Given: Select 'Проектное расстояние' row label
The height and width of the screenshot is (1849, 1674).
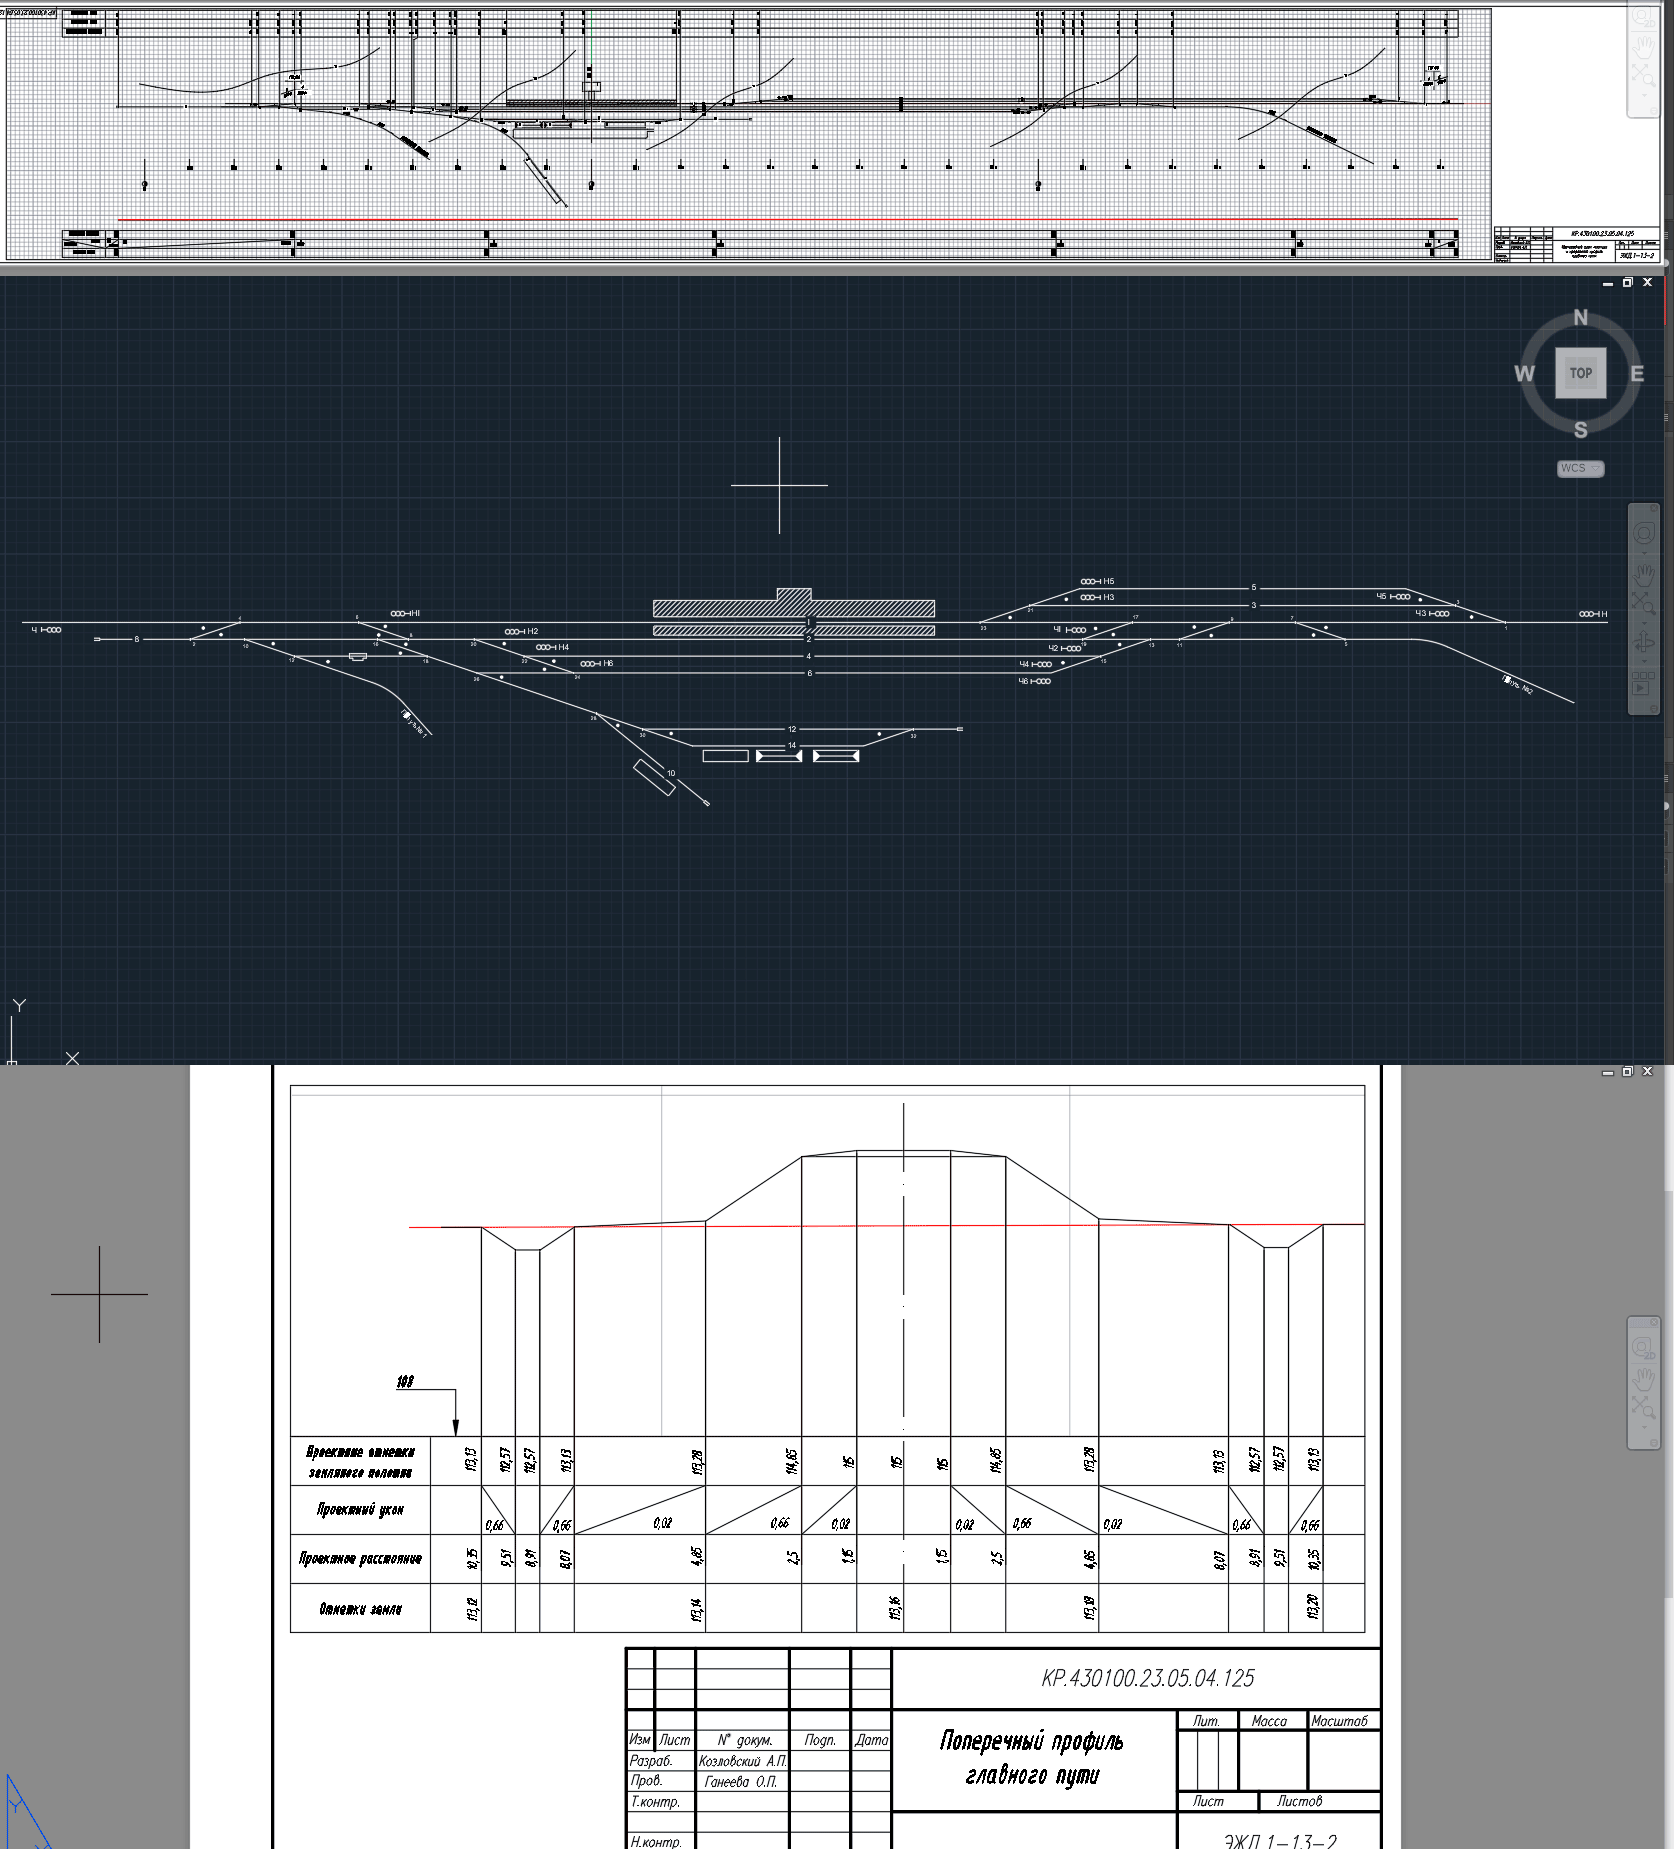Looking at the screenshot, I should click(360, 1558).
